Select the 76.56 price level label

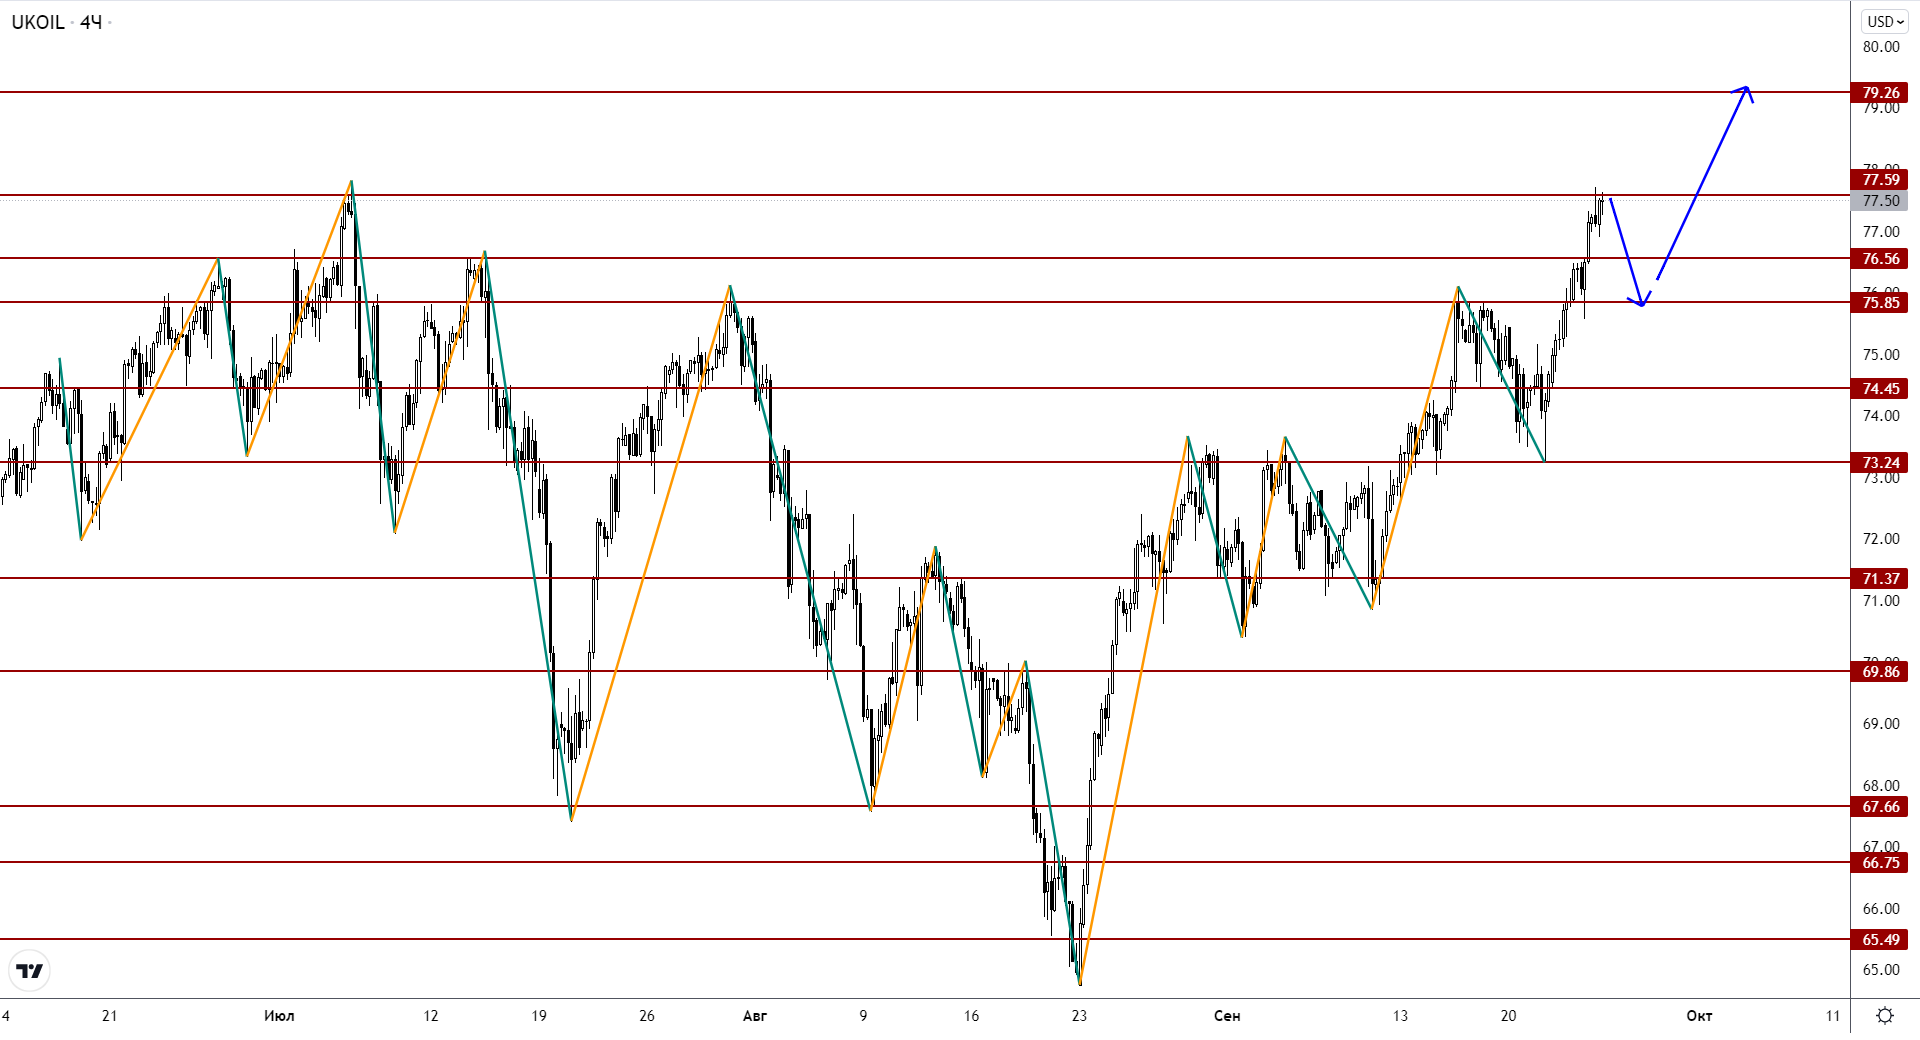pos(1880,259)
